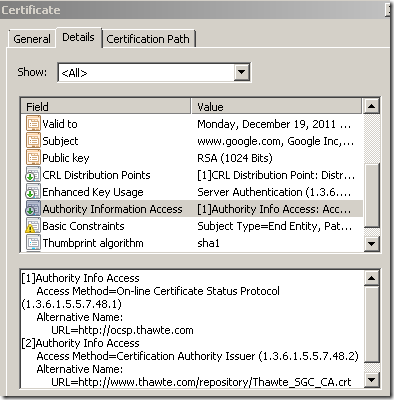The width and height of the screenshot is (394, 400).
Task: Click the field list scroll down arrow
Action: (x=371, y=243)
